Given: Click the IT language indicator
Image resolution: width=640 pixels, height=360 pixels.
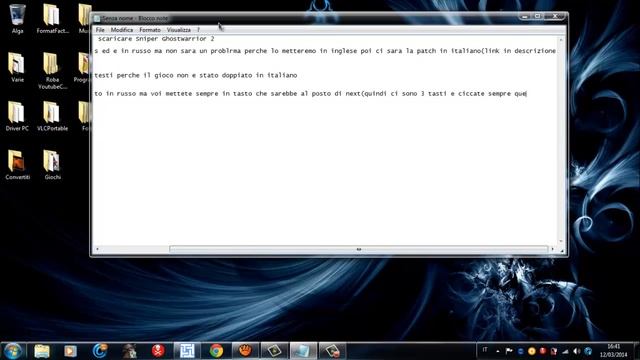Looking at the screenshot, I should pyautogui.click(x=485, y=350).
